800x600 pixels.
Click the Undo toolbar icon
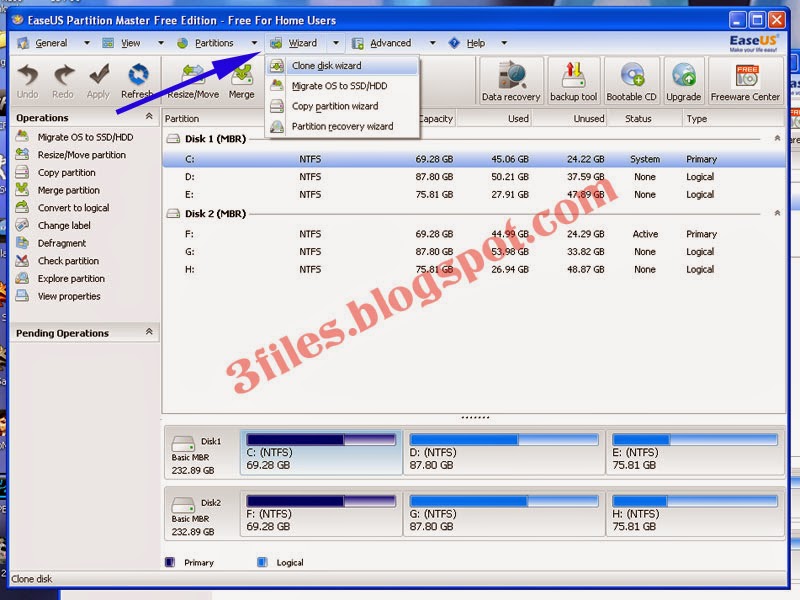click(28, 82)
